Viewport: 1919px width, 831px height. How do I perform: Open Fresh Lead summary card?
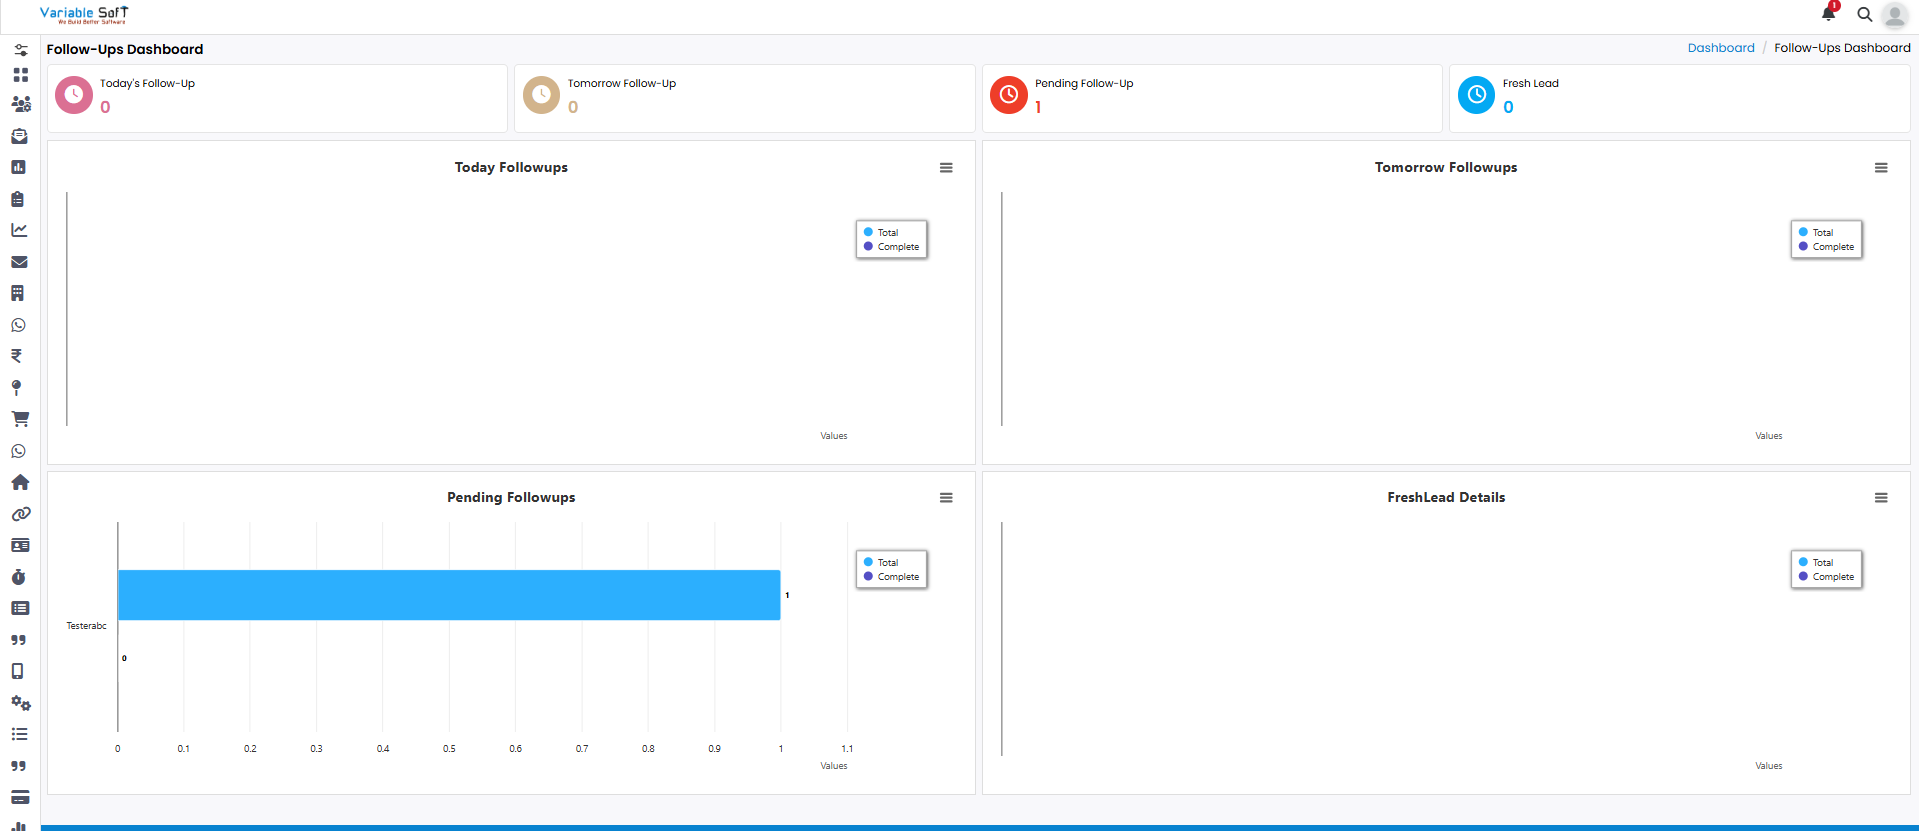click(1680, 98)
